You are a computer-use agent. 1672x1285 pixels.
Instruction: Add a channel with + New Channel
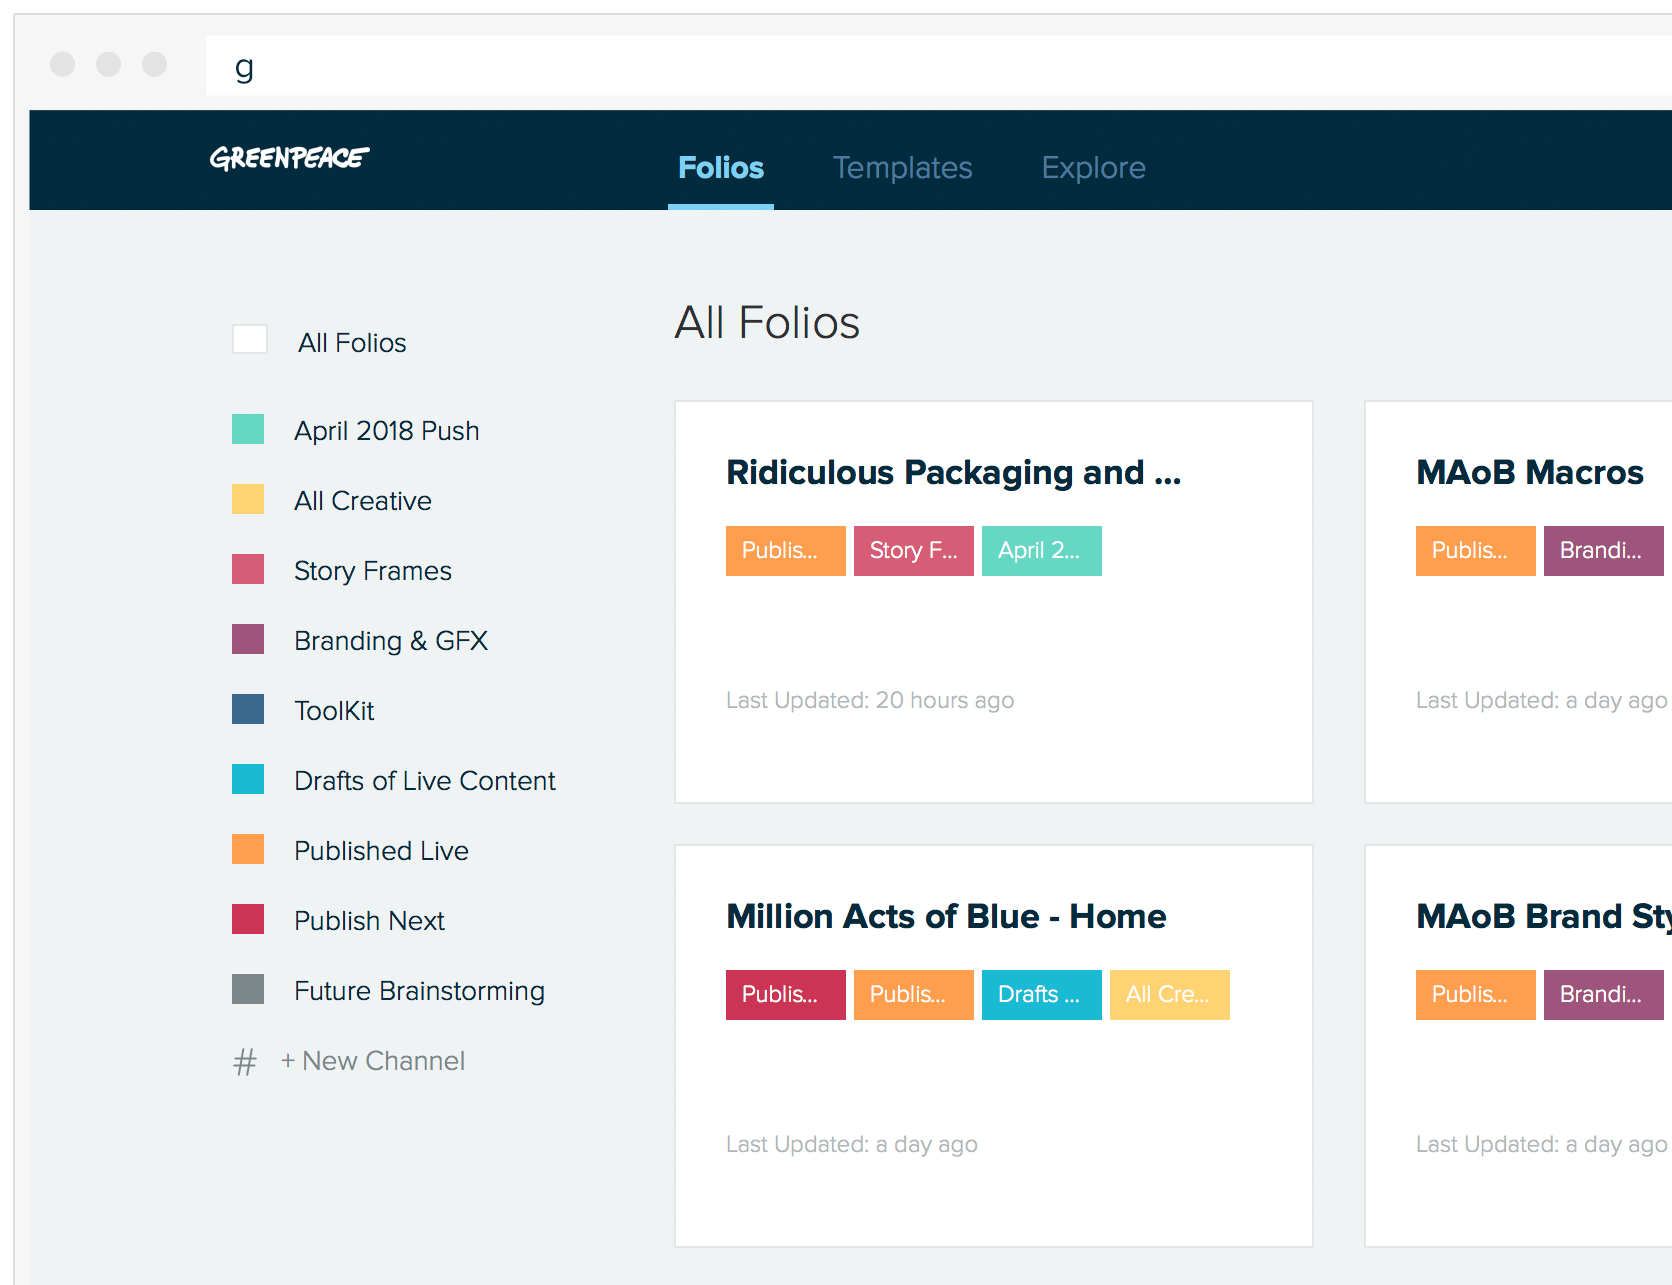click(373, 1061)
